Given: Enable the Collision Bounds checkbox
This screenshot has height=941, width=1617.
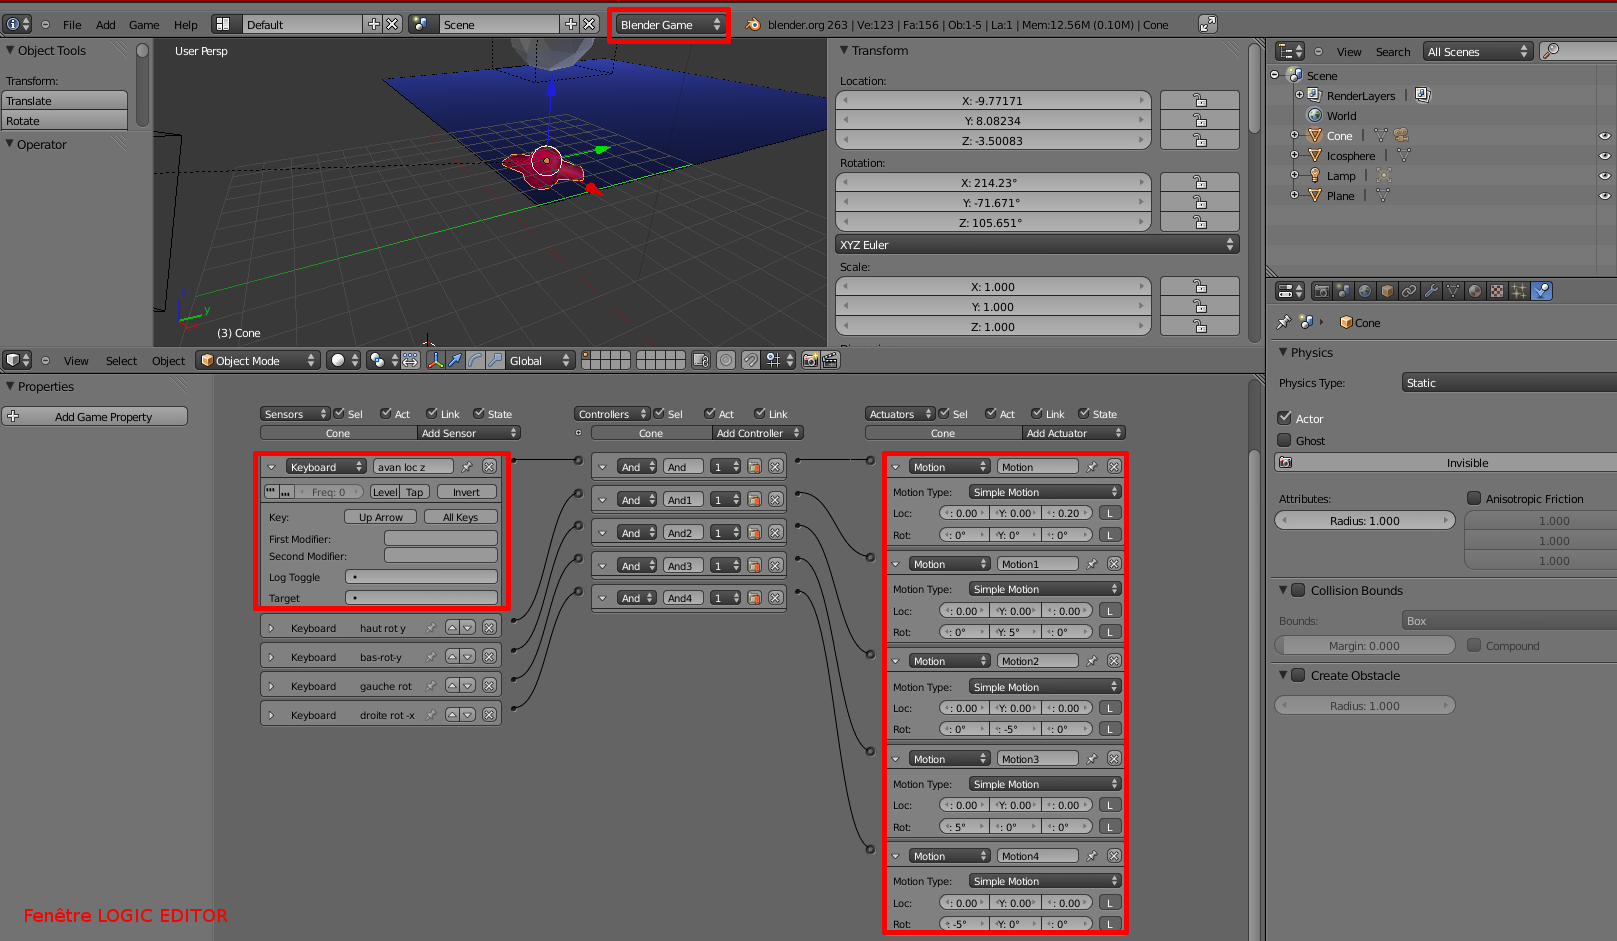Looking at the screenshot, I should pos(1298,590).
